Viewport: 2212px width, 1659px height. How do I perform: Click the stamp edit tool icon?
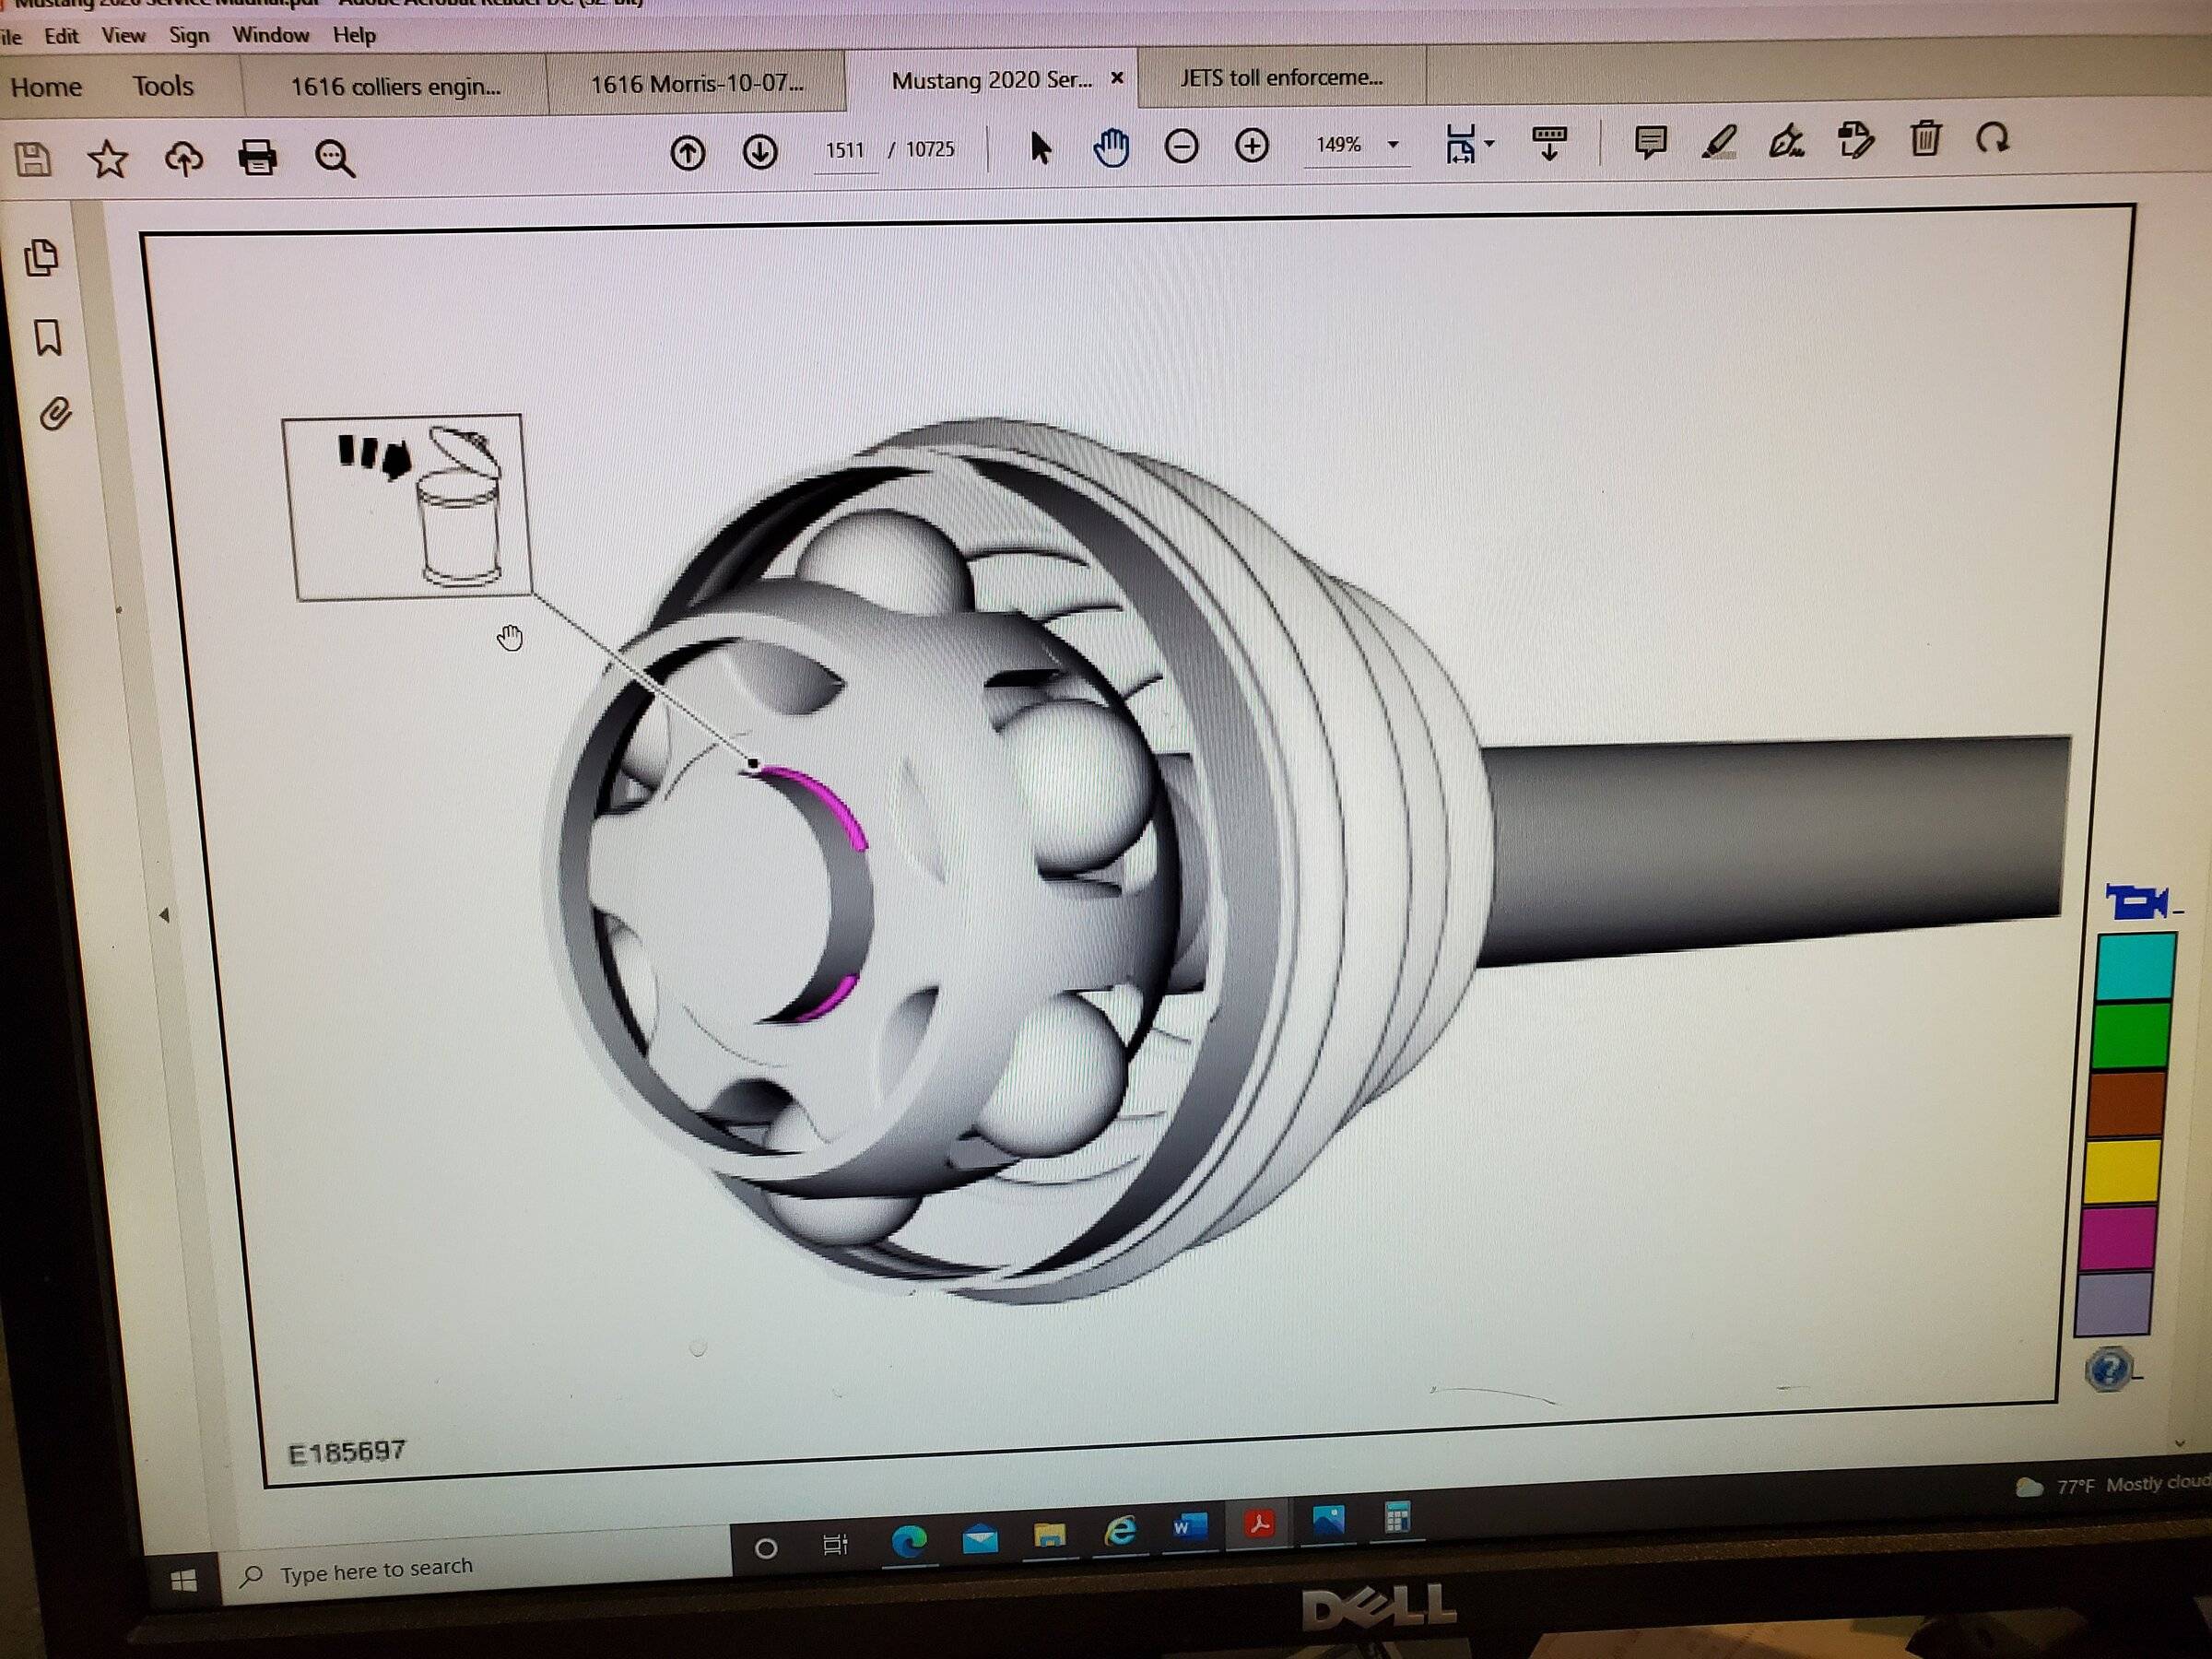(x=1856, y=139)
